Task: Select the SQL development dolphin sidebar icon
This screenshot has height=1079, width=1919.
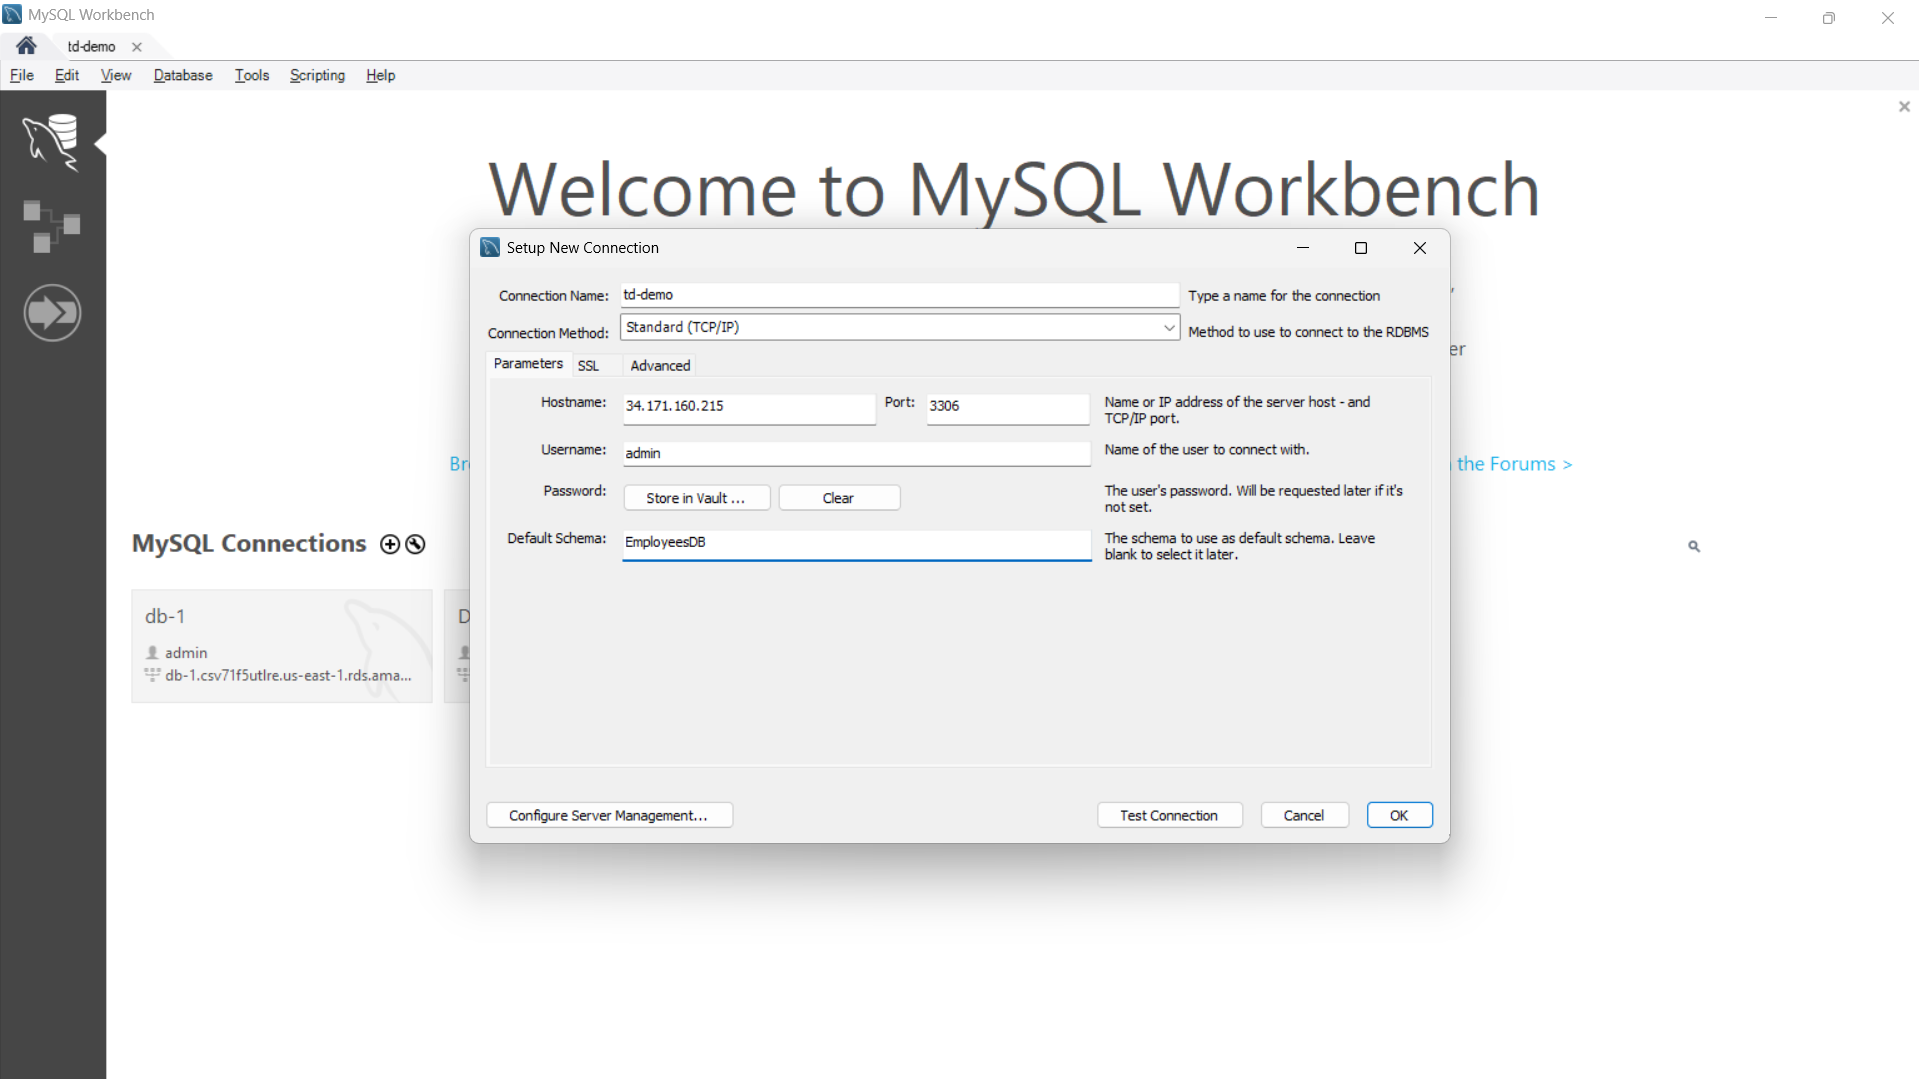Action: click(52, 142)
